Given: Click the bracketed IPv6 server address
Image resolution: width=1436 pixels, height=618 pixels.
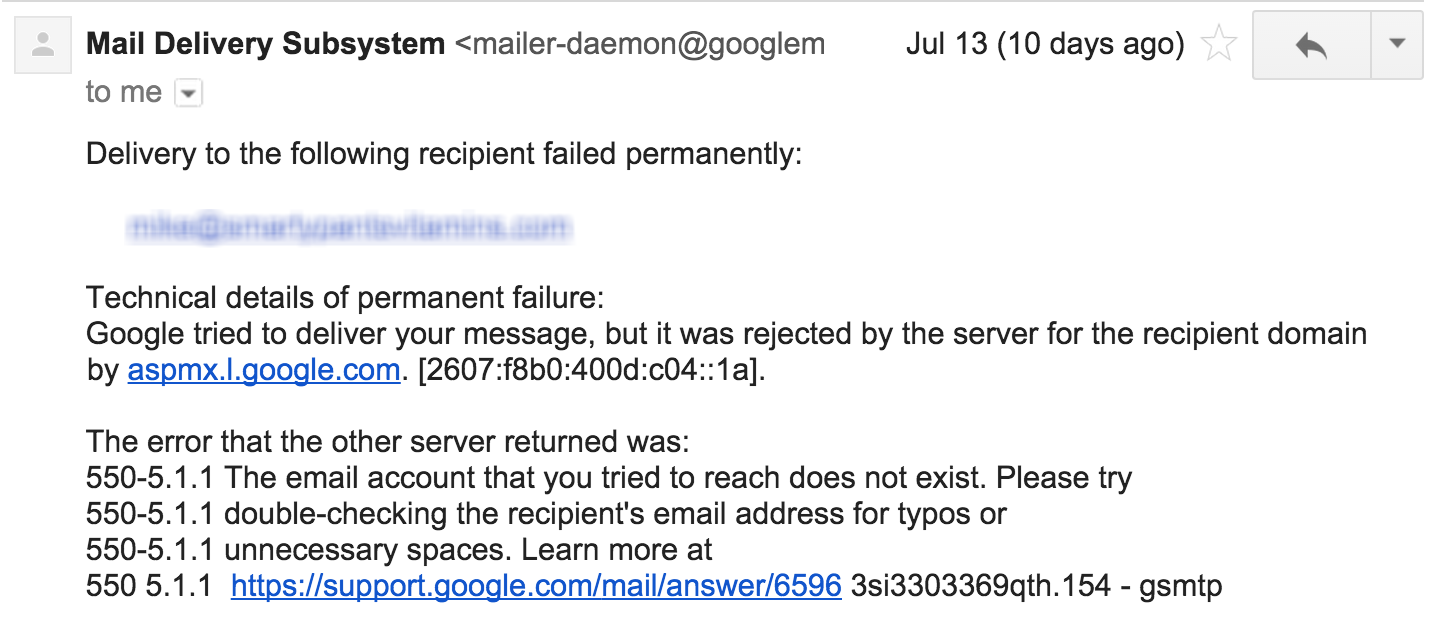Looking at the screenshot, I should [x=590, y=371].
